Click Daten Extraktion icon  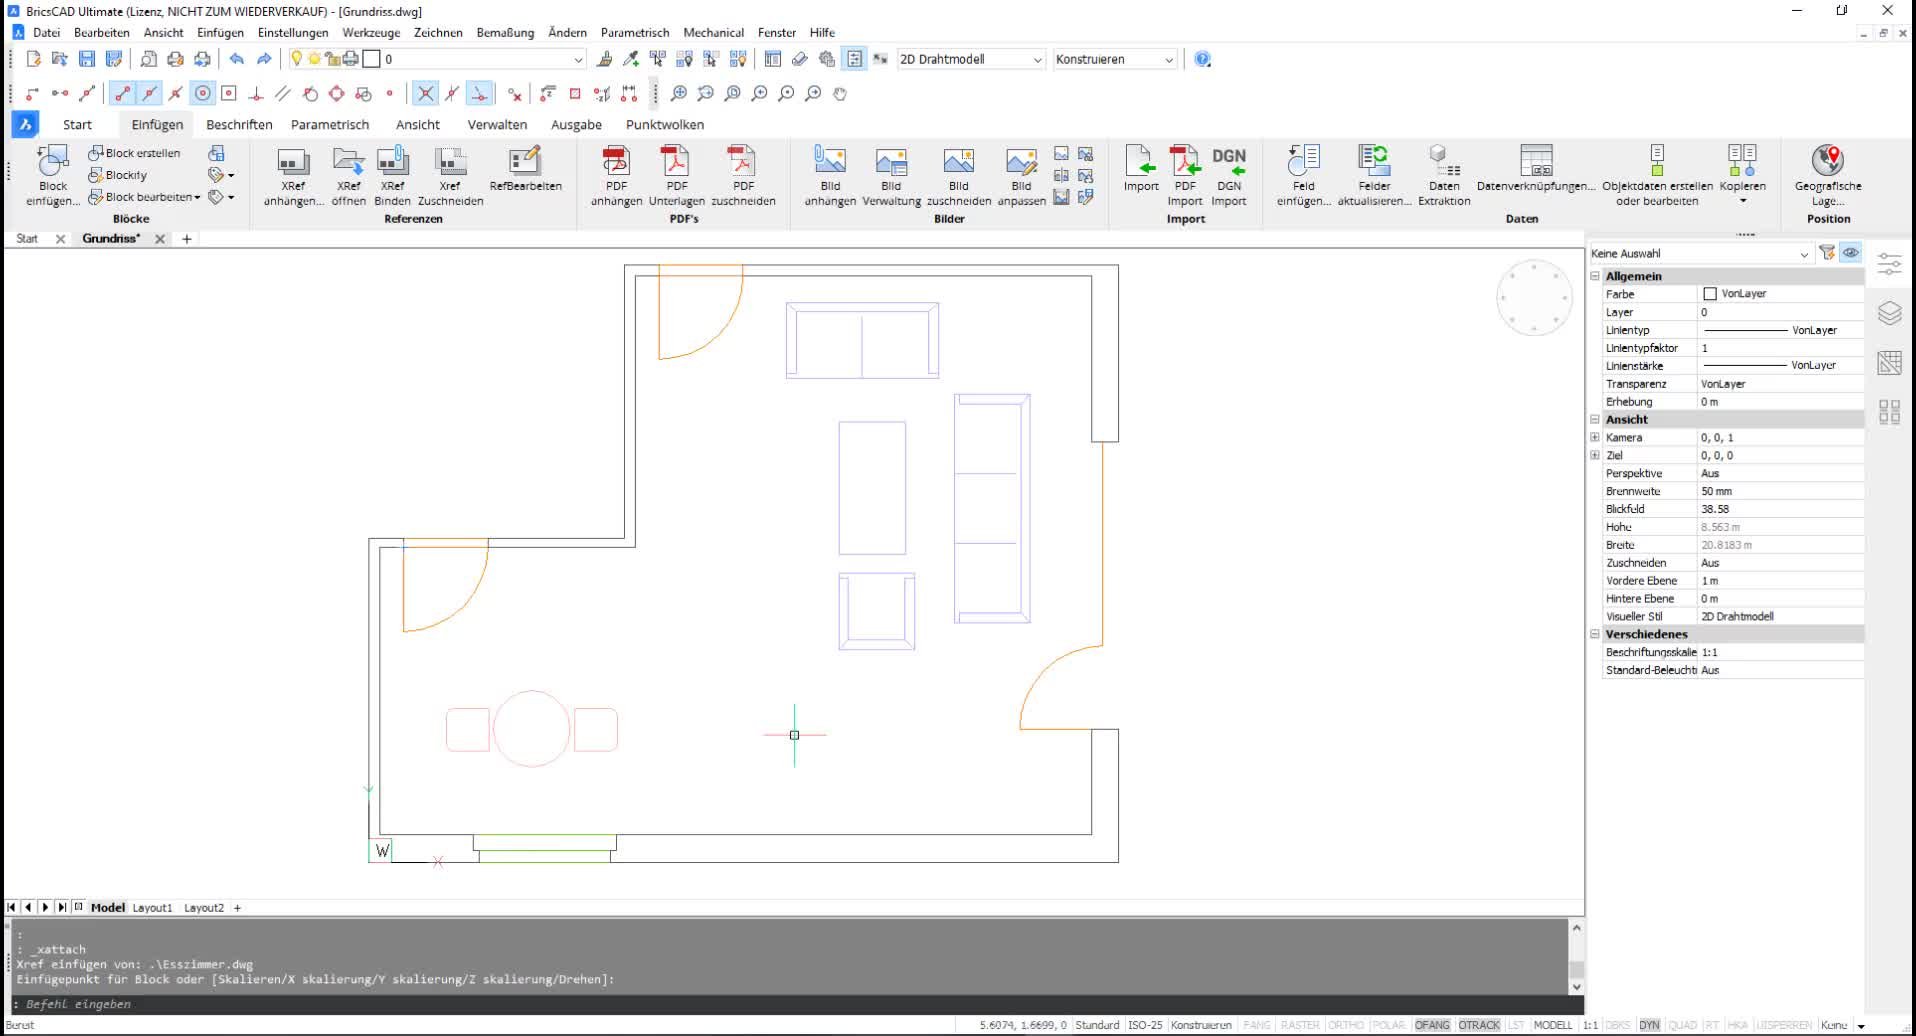pos(1444,160)
